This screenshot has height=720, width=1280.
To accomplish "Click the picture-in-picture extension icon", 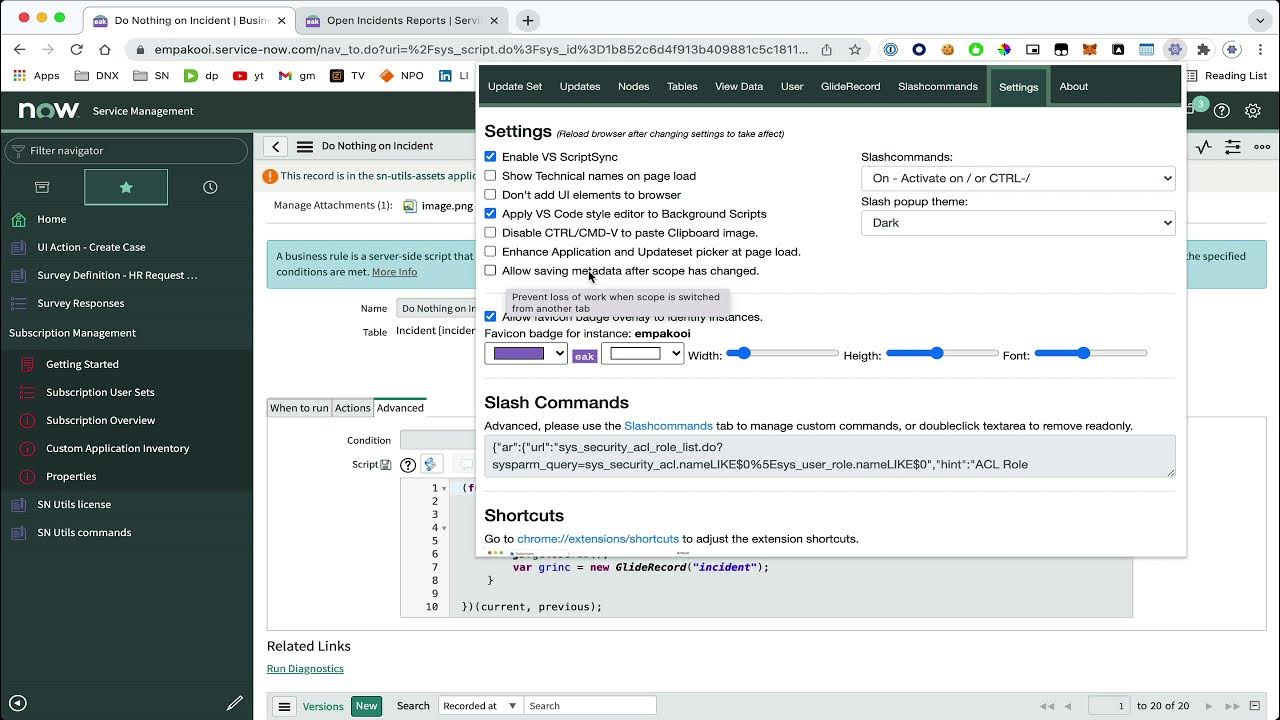I will point(1033,49).
